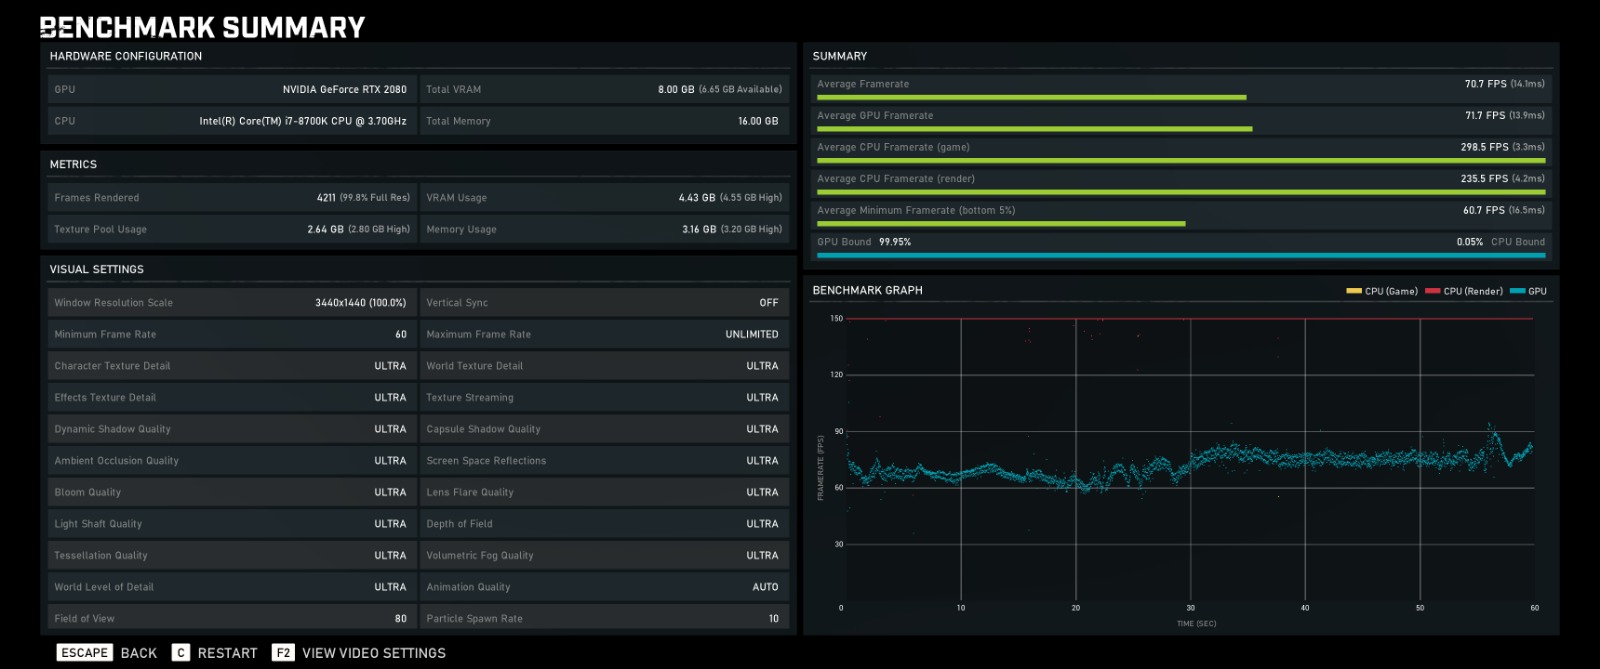Select the Maximum Frame Rate UNLIMITED row
Viewport: 1600px width, 669px height.
click(603, 334)
